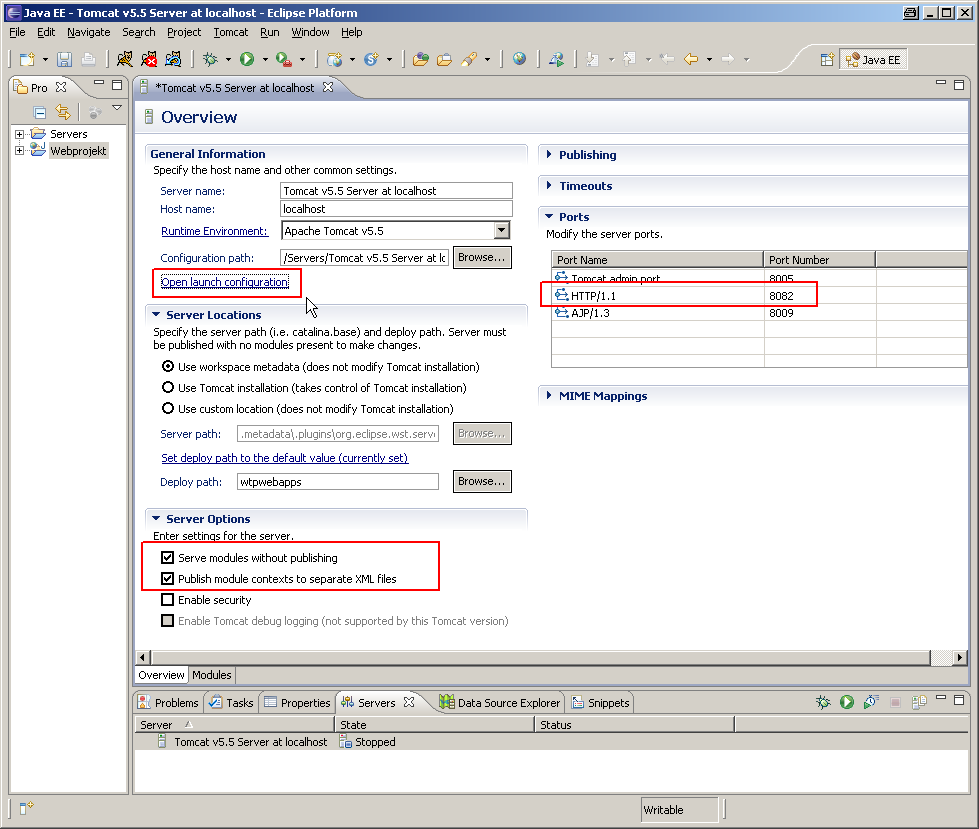This screenshot has width=979, height=829.
Task: Toggle Serve modules without publishing checkbox
Action: (x=167, y=557)
